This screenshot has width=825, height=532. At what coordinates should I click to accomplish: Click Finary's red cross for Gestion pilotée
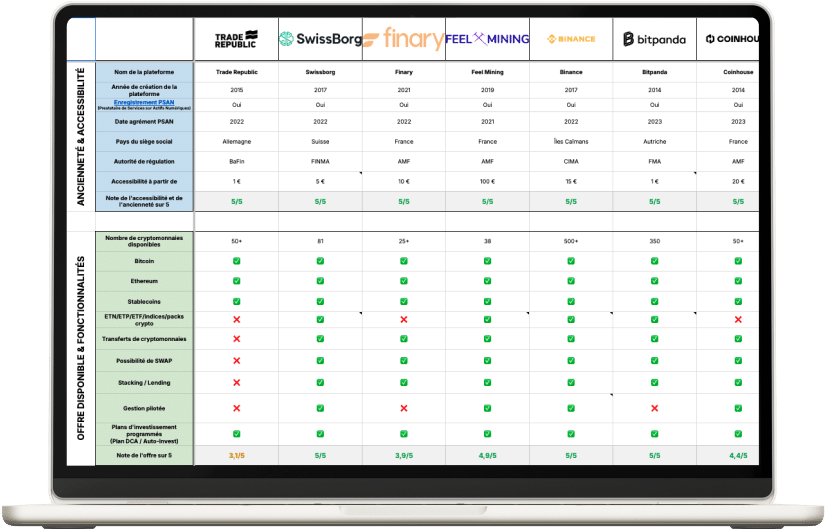(x=404, y=408)
